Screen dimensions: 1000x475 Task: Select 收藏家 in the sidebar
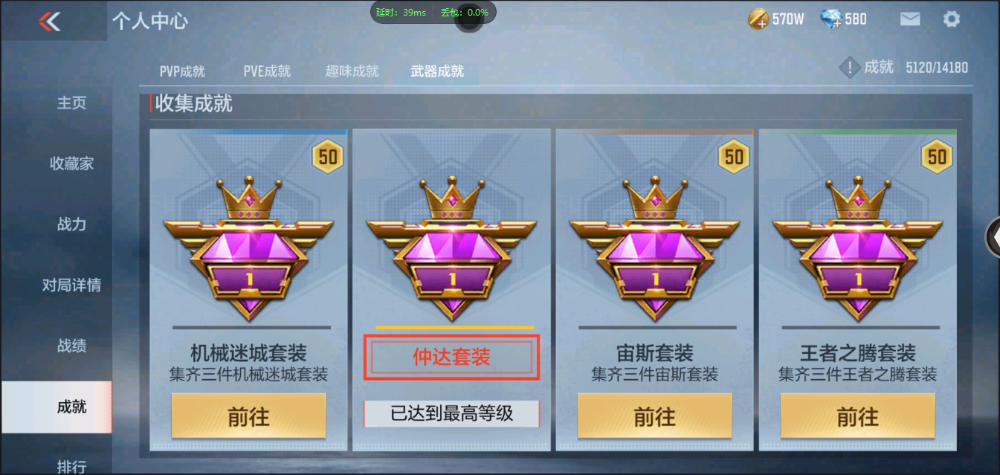71,164
